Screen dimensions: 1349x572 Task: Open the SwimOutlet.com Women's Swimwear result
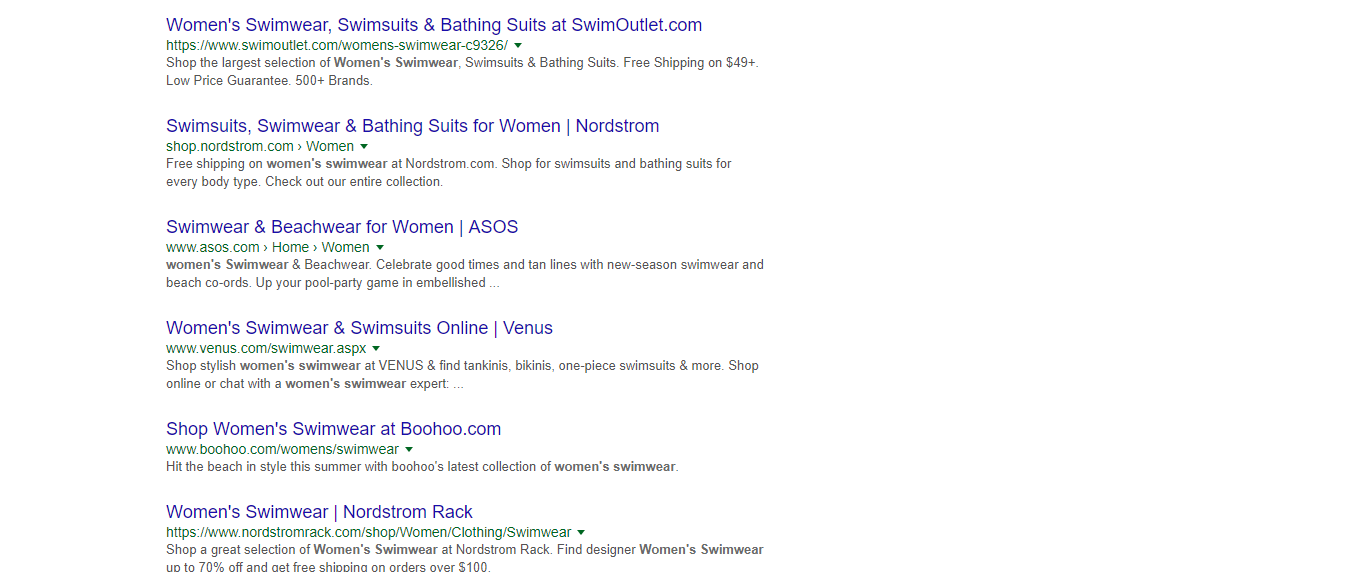[433, 25]
